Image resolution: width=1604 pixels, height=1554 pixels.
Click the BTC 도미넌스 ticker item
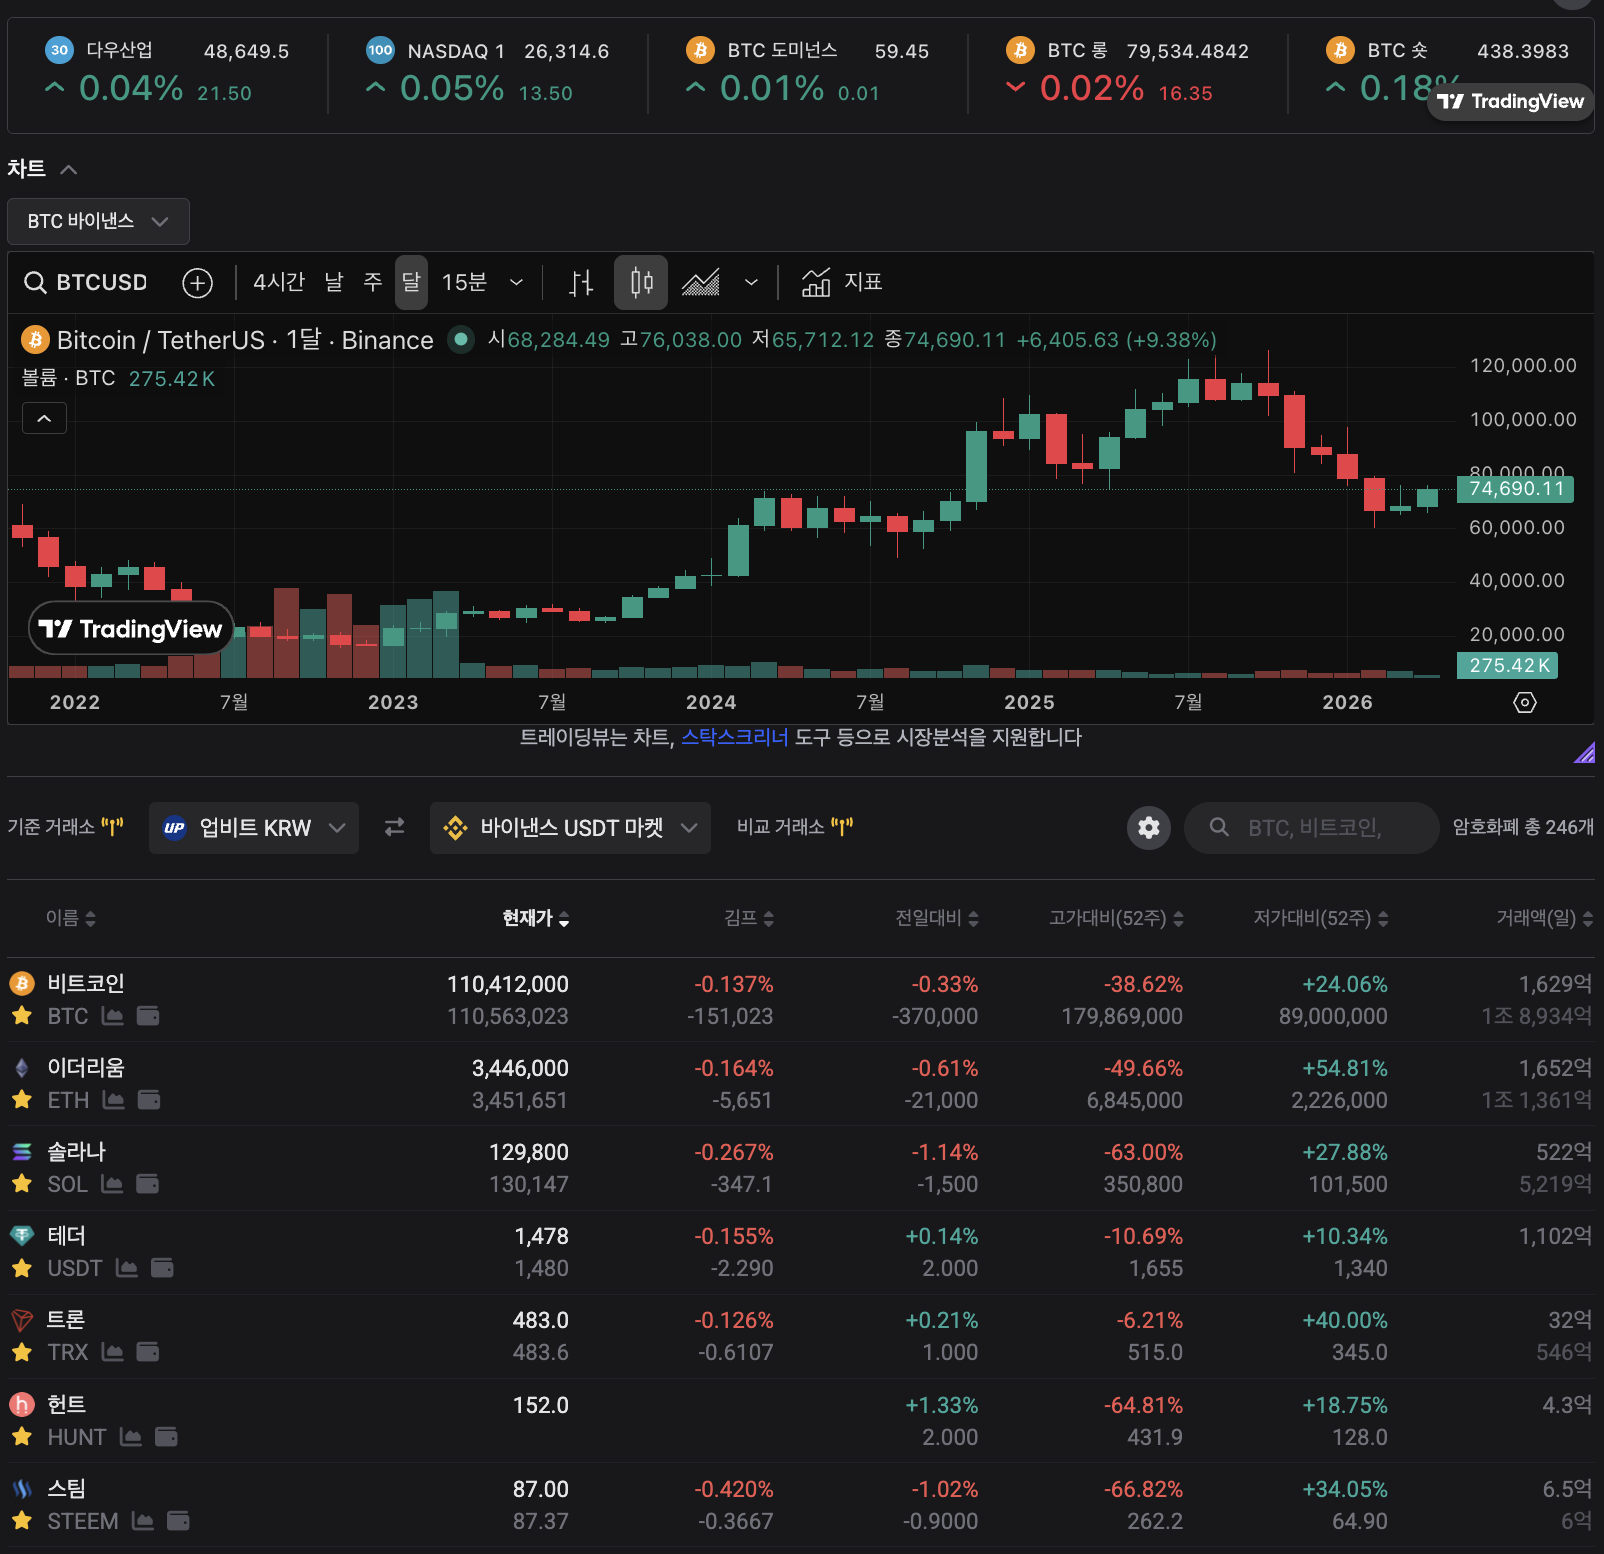(807, 72)
